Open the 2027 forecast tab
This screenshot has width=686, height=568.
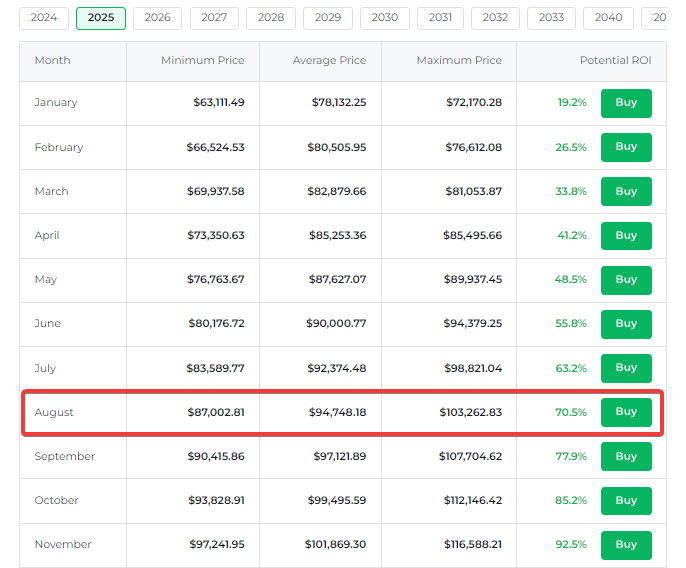coord(214,18)
